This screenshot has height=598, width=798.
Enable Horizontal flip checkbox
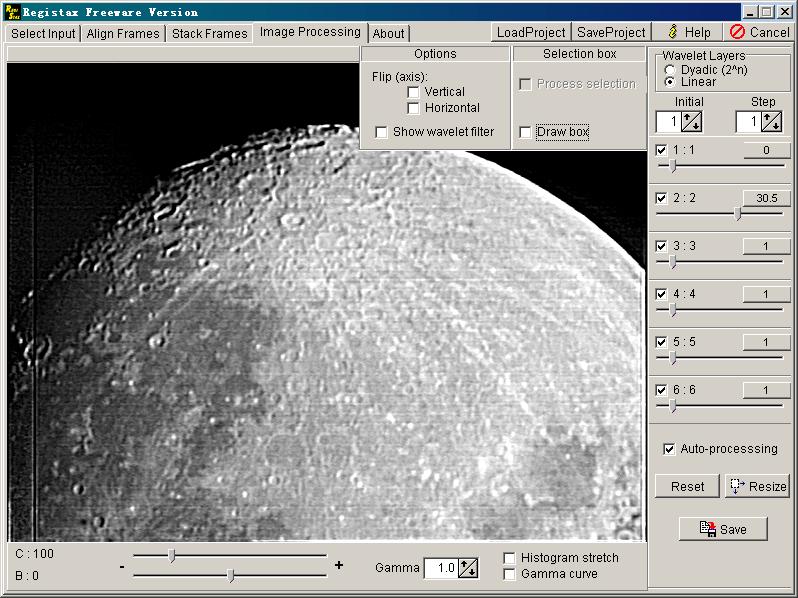(413, 108)
